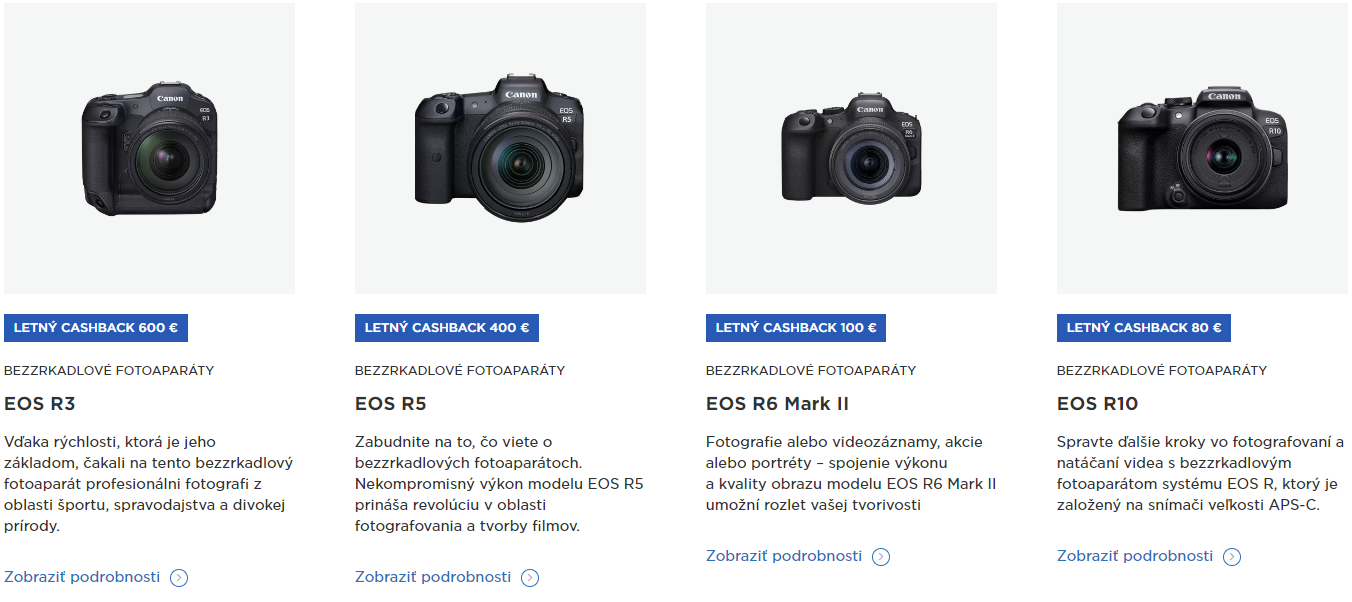Viewport: 1352px width, 602px height.
Task: Open the EOS R5 camera image
Action: (x=500, y=148)
